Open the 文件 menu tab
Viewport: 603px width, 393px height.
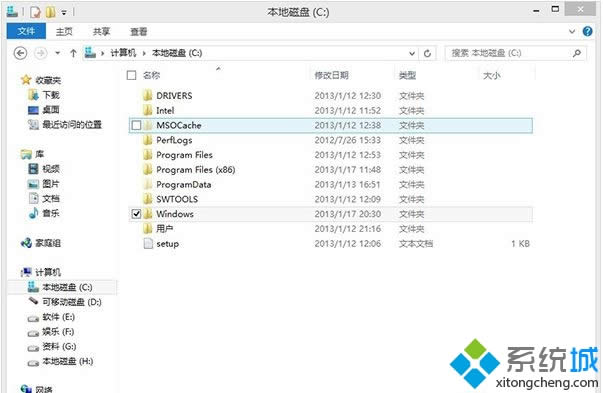pos(26,31)
